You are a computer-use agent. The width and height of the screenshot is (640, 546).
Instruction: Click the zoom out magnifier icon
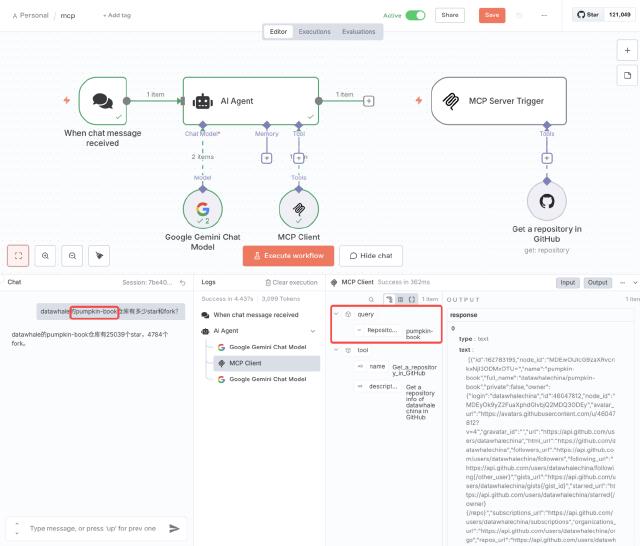coord(73,256)
